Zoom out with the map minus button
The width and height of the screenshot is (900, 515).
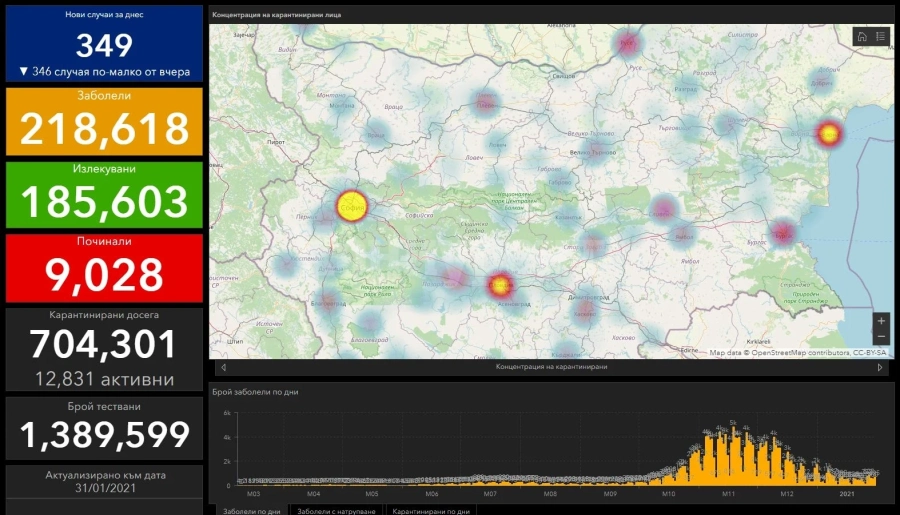click(881, 336)
